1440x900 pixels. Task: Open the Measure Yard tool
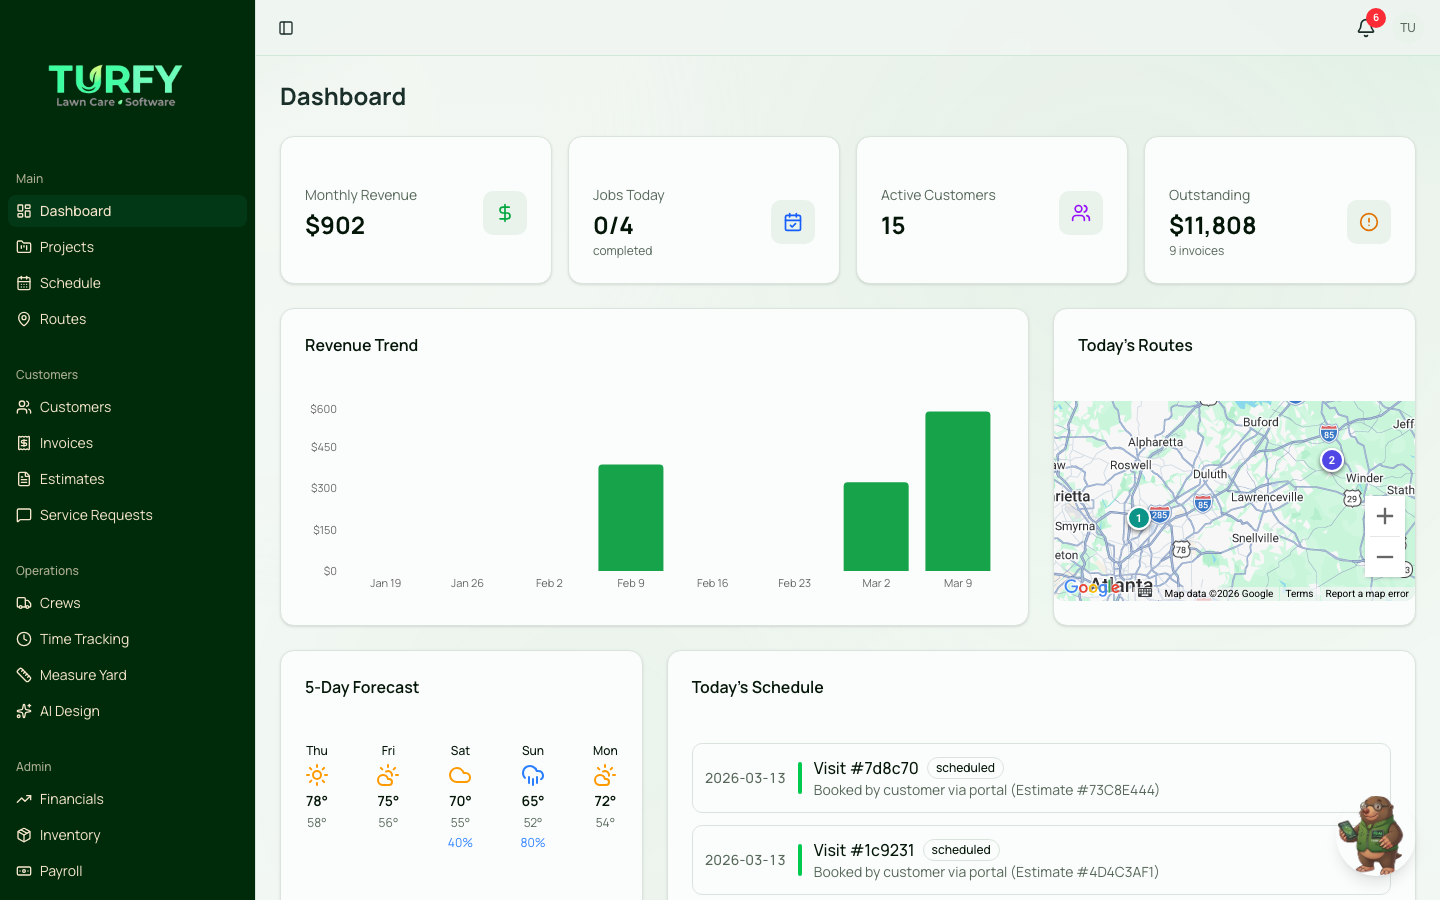click(x=127, y=675)
